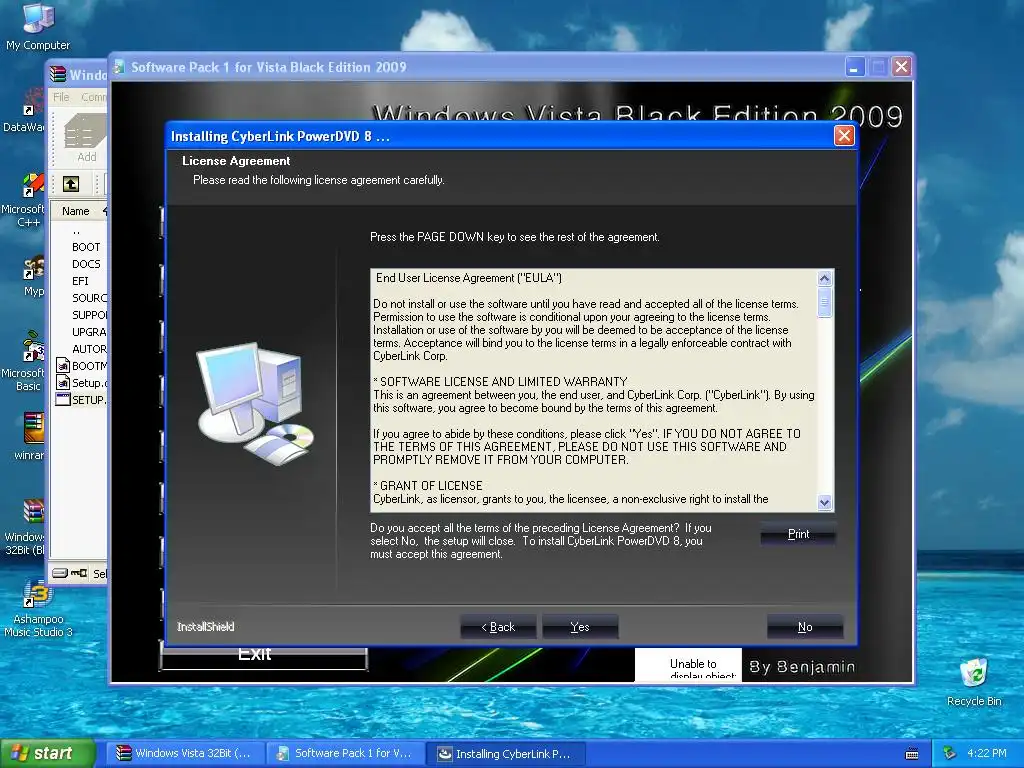Click the keyboard icon in system tray
The width and height of the screenshot is (1024, 768).
912,754
